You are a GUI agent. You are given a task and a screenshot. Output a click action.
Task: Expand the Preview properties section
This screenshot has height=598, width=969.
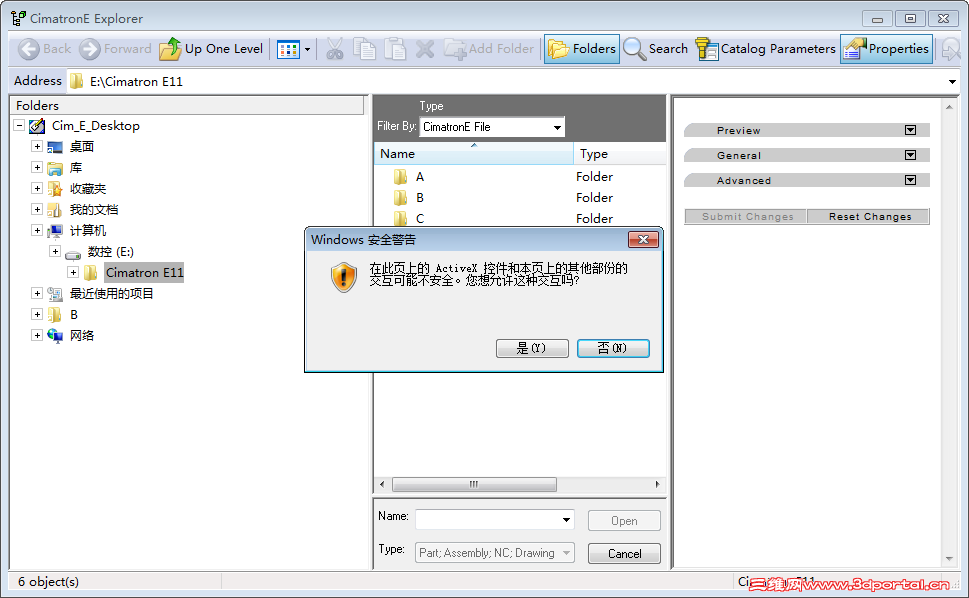(910, 130)
